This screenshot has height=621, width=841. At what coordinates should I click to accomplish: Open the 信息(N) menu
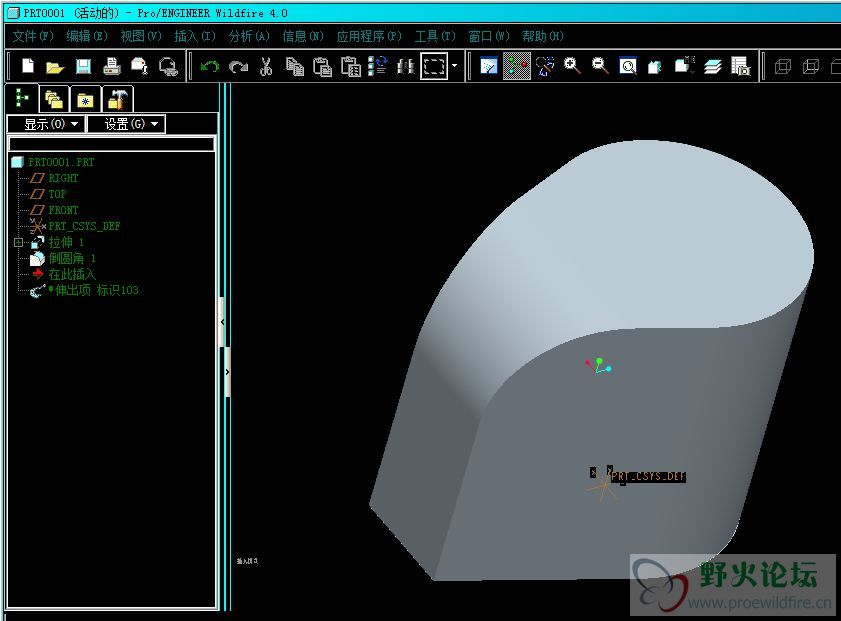point(303,36)
